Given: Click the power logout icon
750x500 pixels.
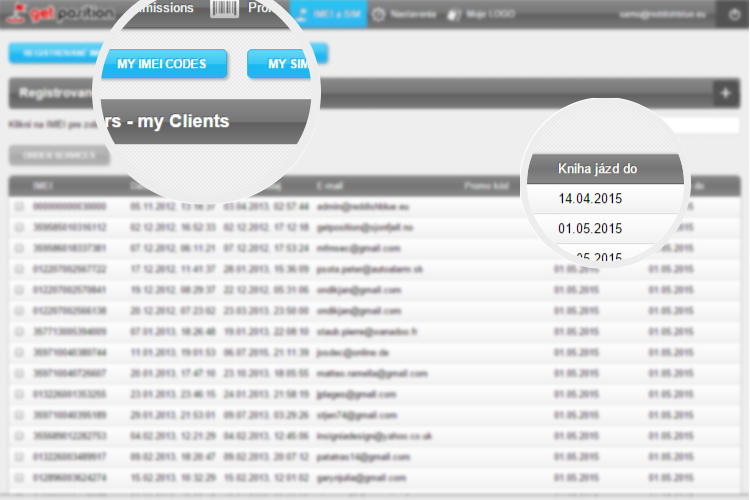Looking at the screenshot, I should point(734,14).
